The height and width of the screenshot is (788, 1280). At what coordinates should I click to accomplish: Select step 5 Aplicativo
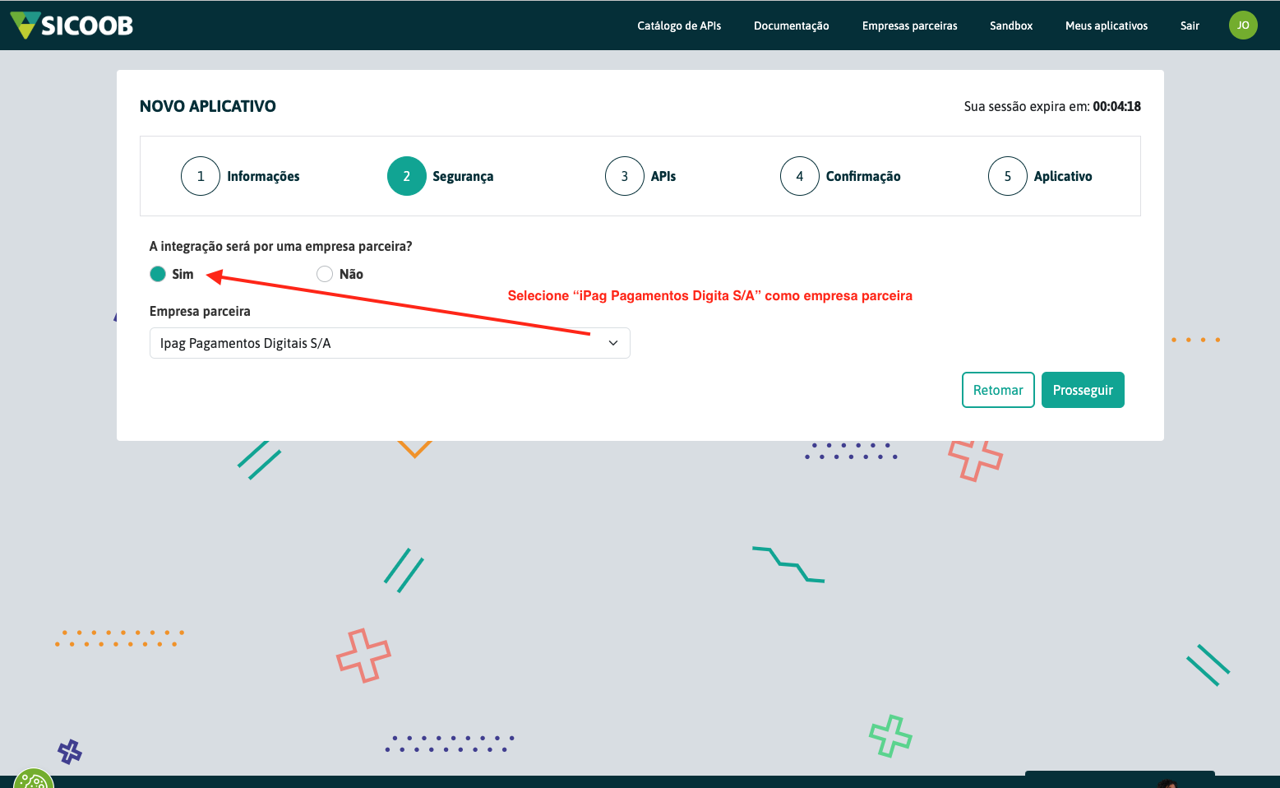pos(1040,176)
